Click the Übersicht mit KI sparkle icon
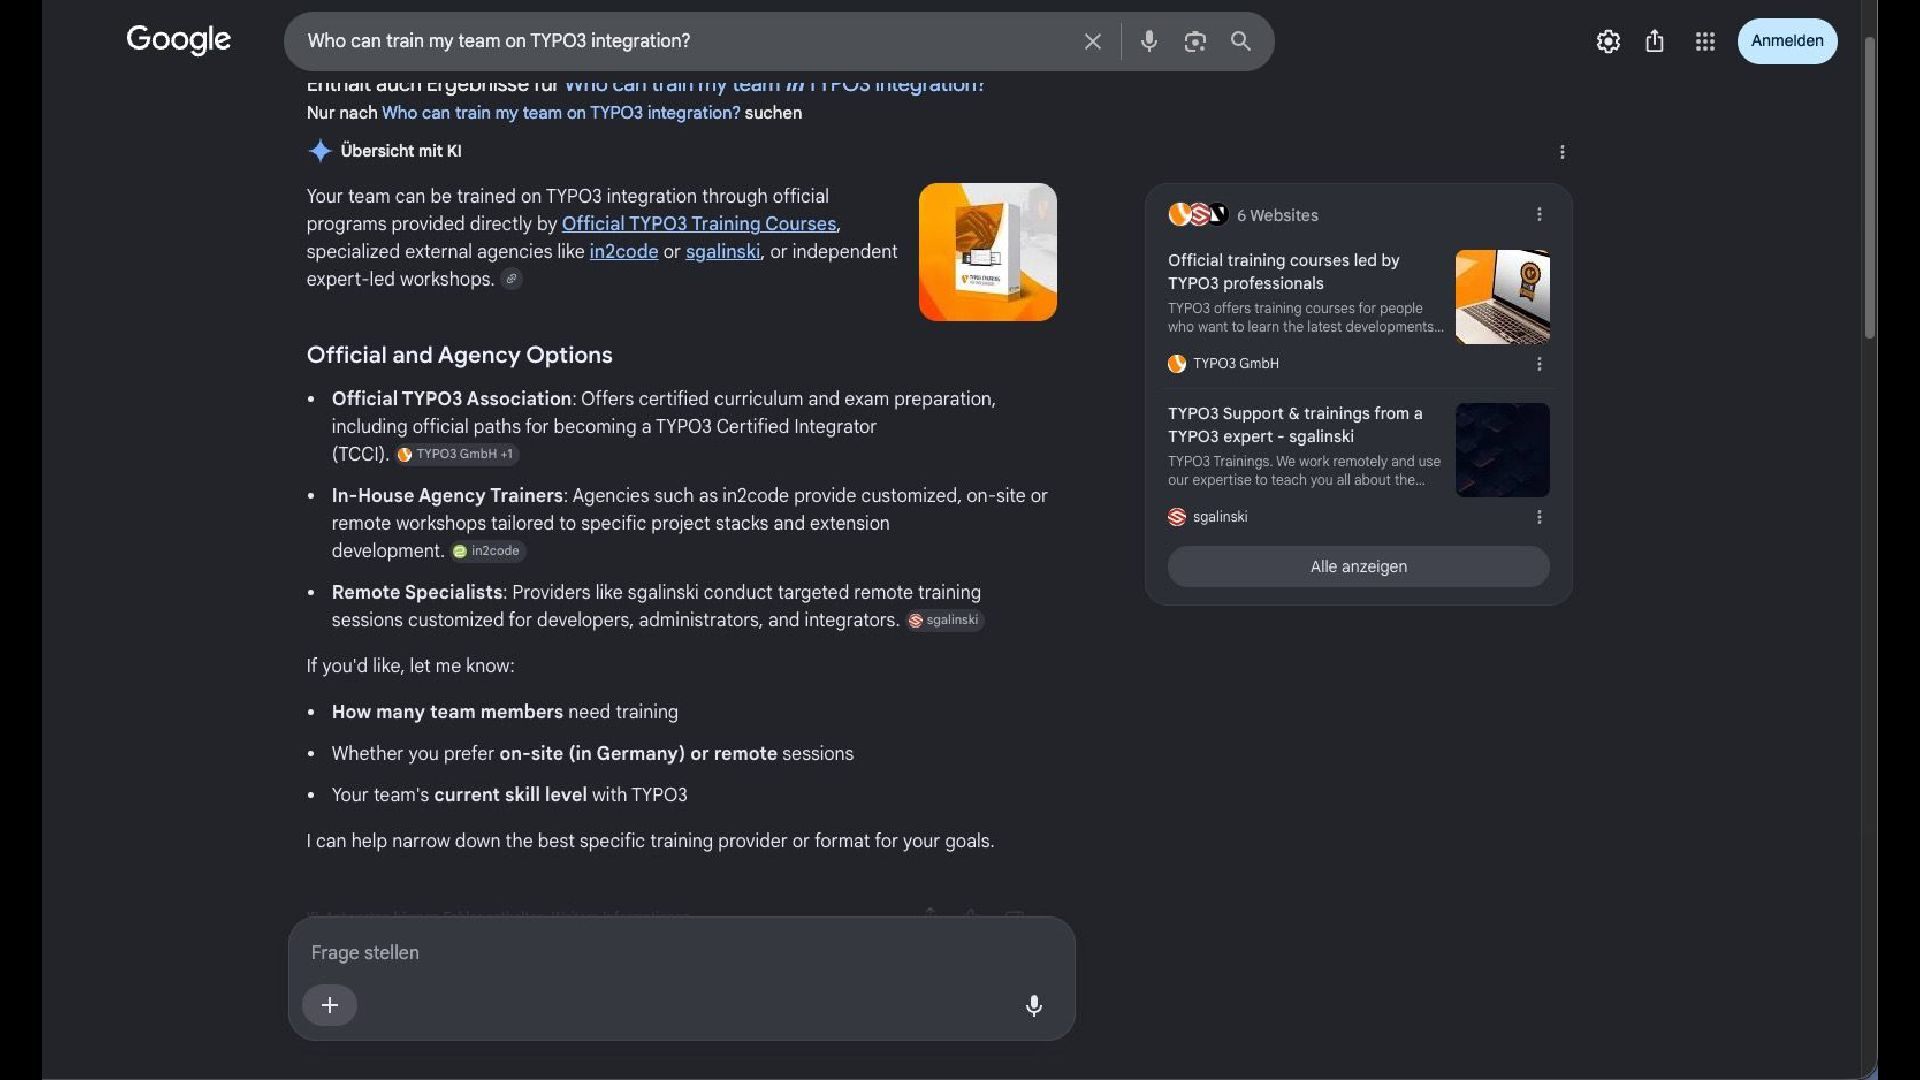Image resolution: width=1920 pixels, height=1080 pixels. (319, 151)
